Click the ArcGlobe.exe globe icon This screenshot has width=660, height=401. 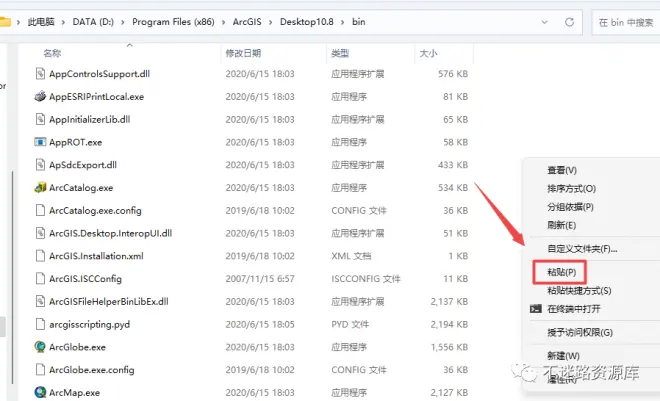coord(40,347)
